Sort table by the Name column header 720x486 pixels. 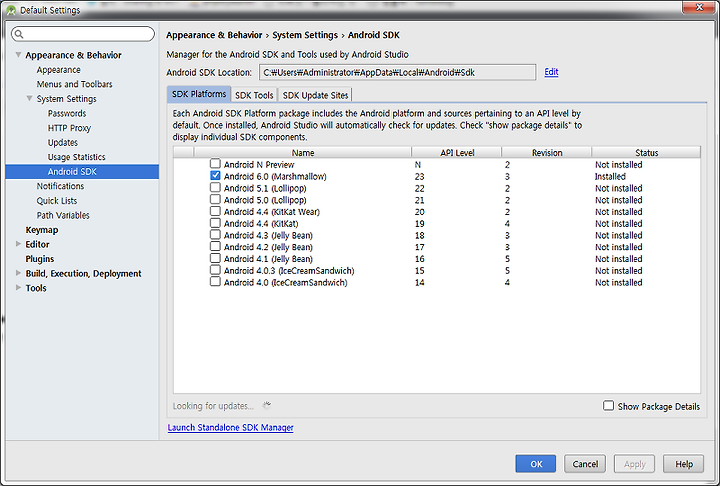point(303,153)
